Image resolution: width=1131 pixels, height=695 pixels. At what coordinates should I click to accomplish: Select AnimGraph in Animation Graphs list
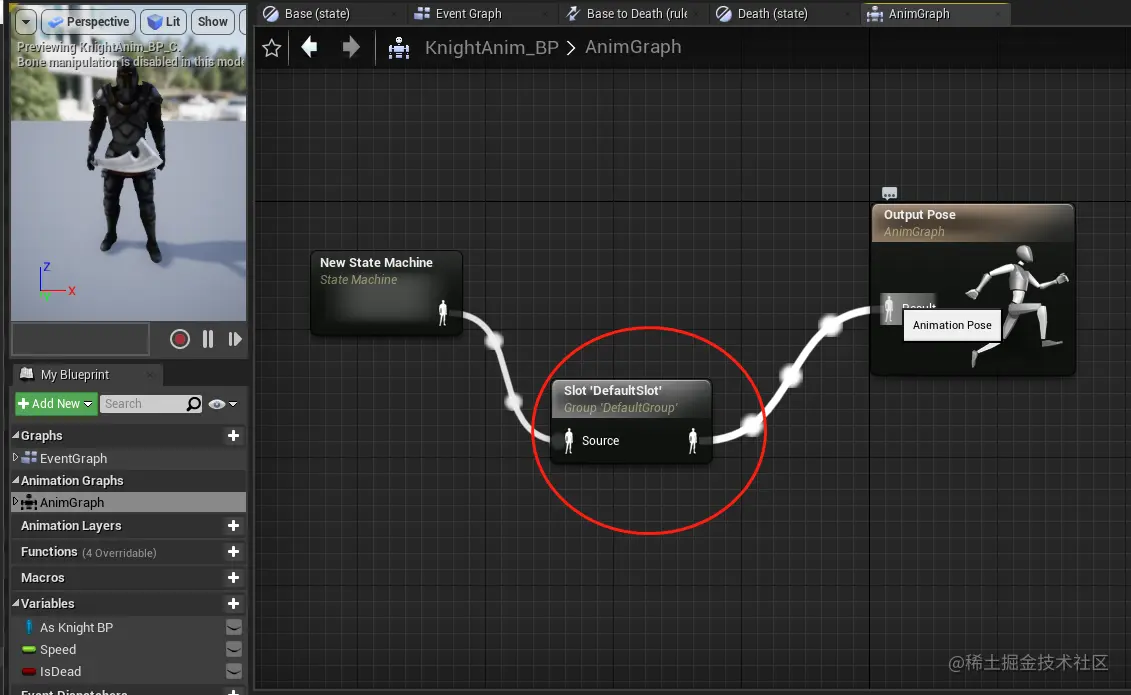click(130, 503)
